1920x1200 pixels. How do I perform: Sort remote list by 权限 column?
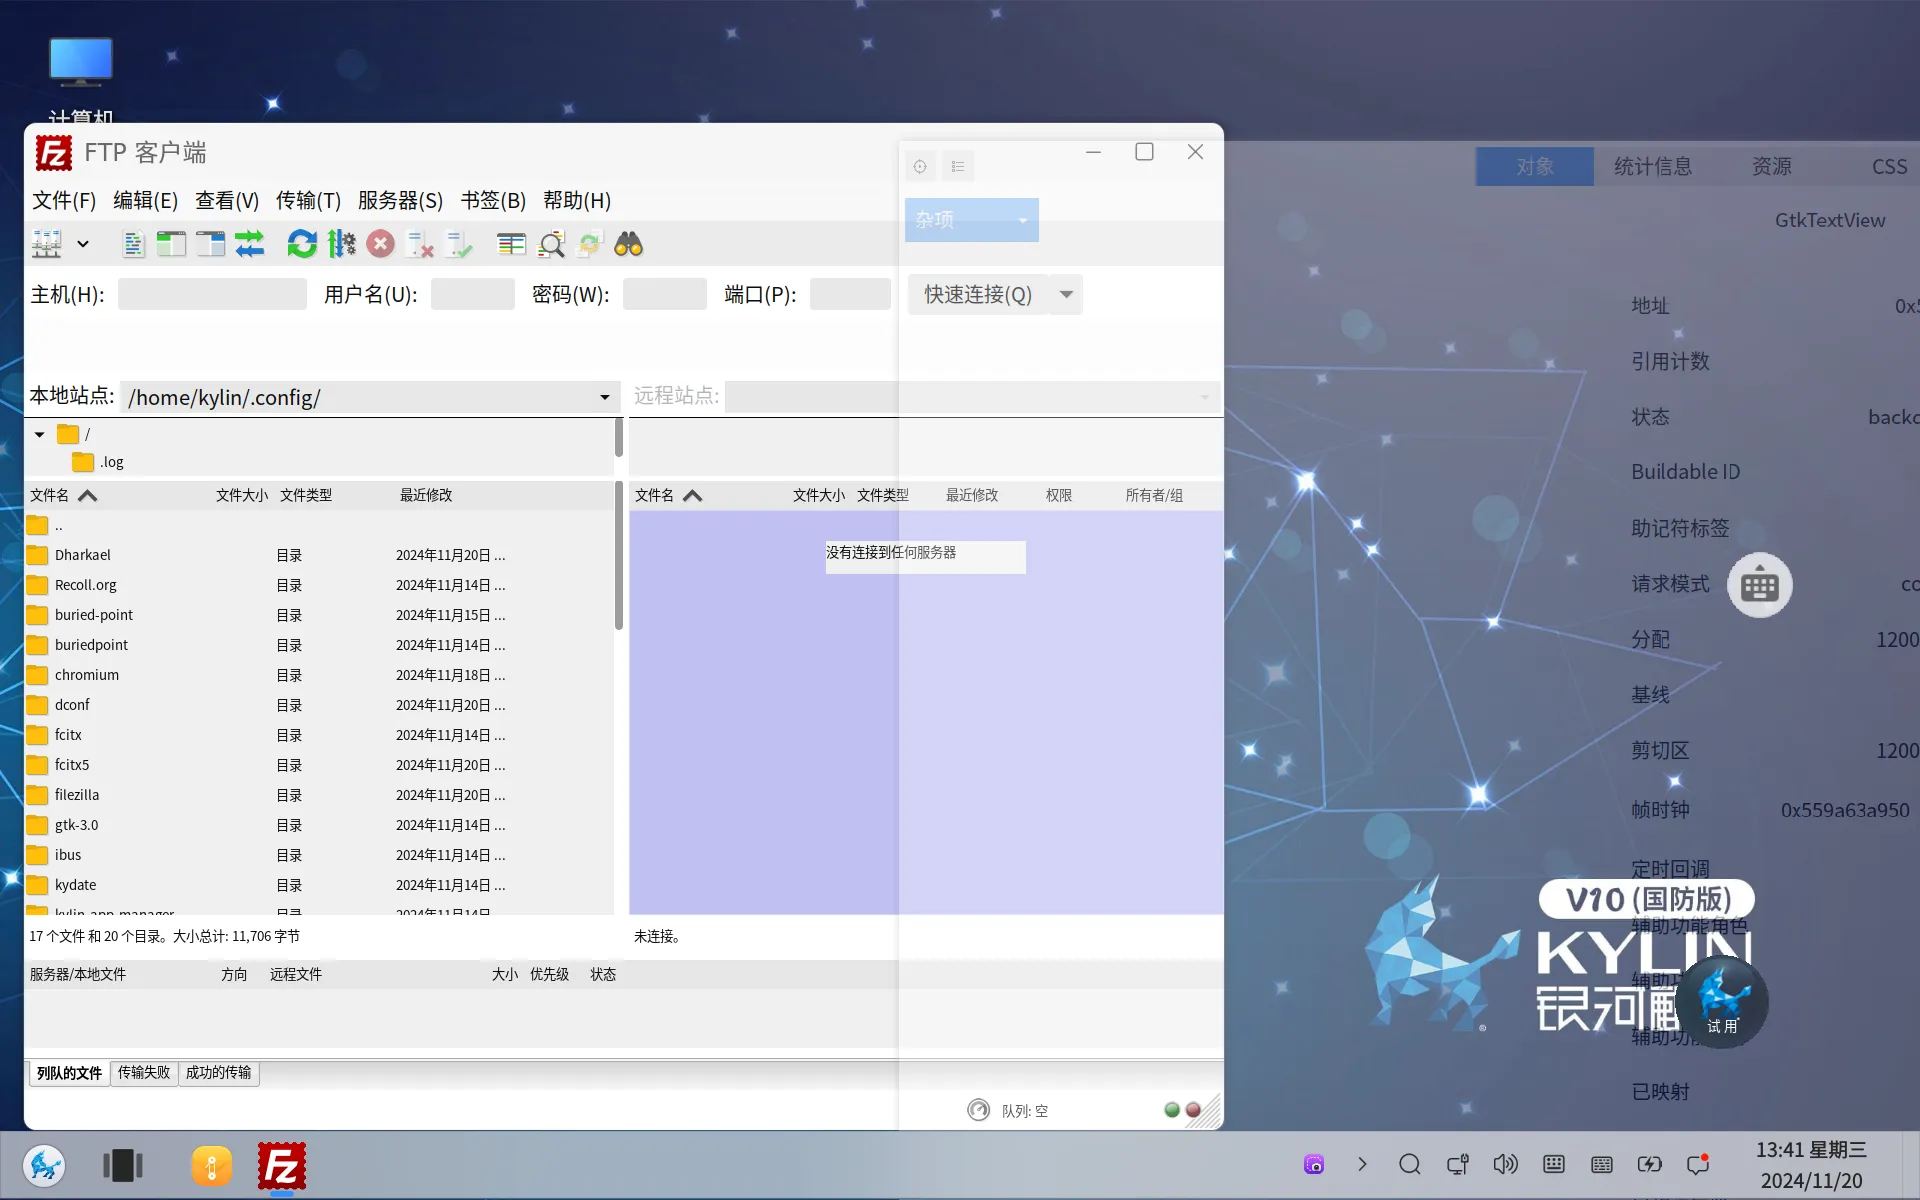(x=1059, y=495)
